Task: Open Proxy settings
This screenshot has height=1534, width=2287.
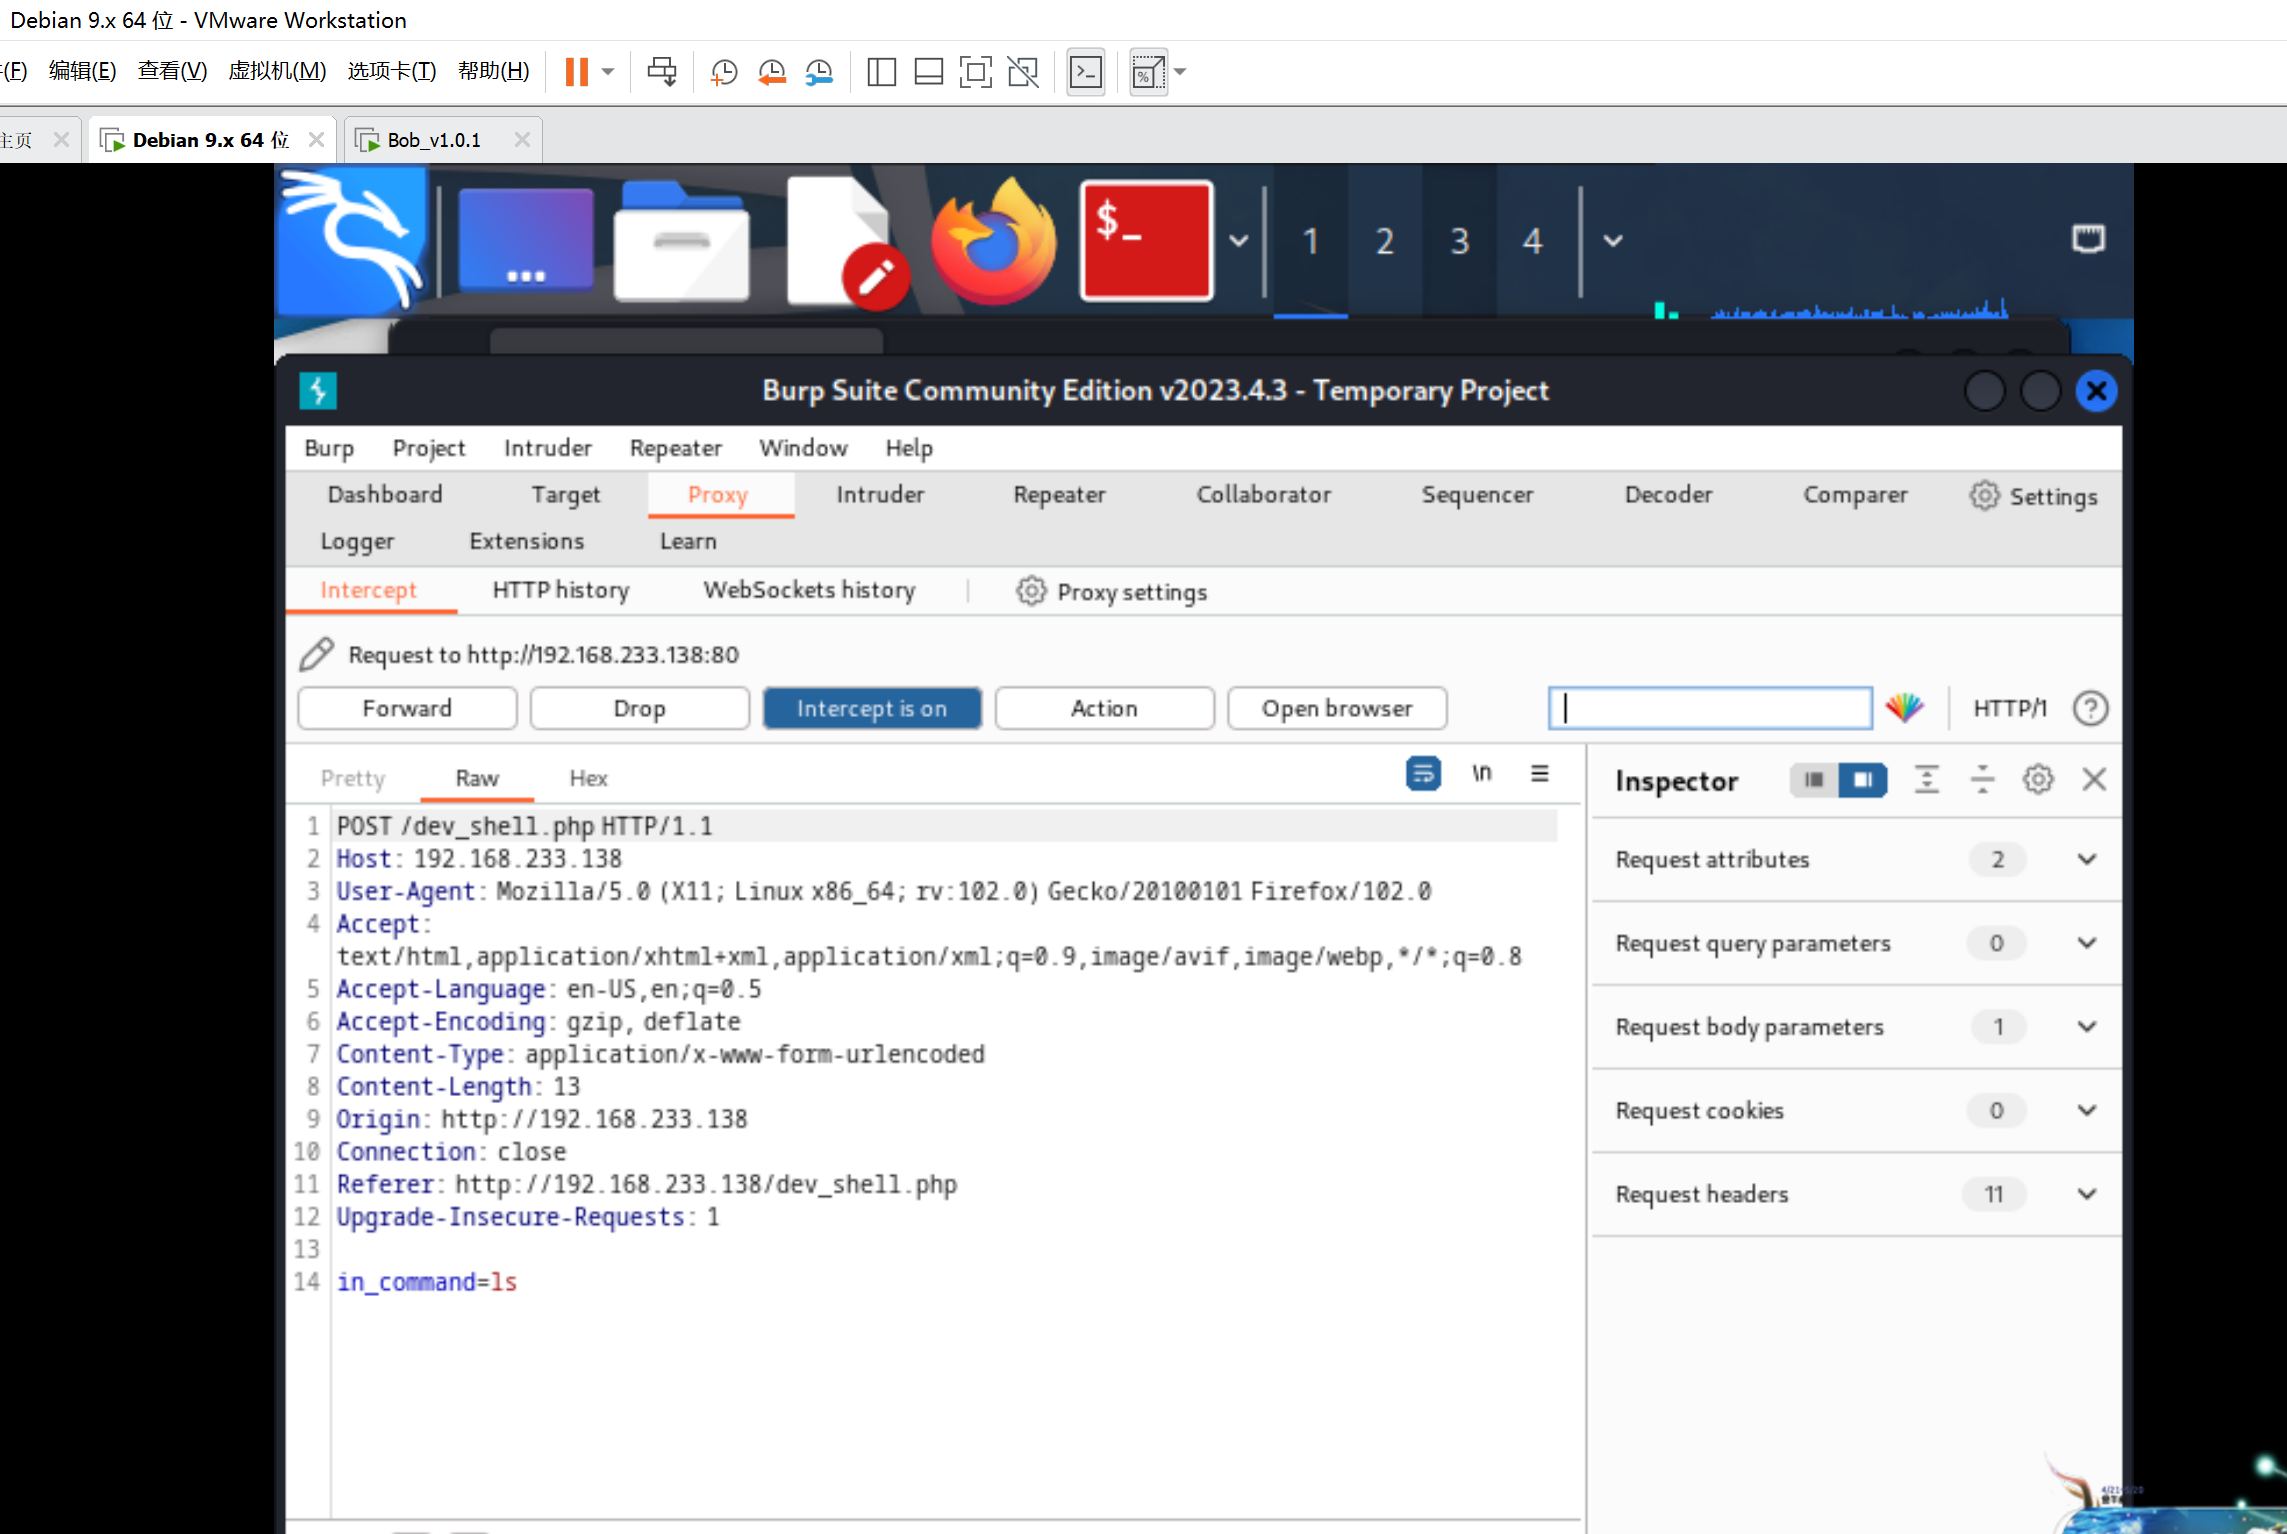Action: coord(1112,592)
